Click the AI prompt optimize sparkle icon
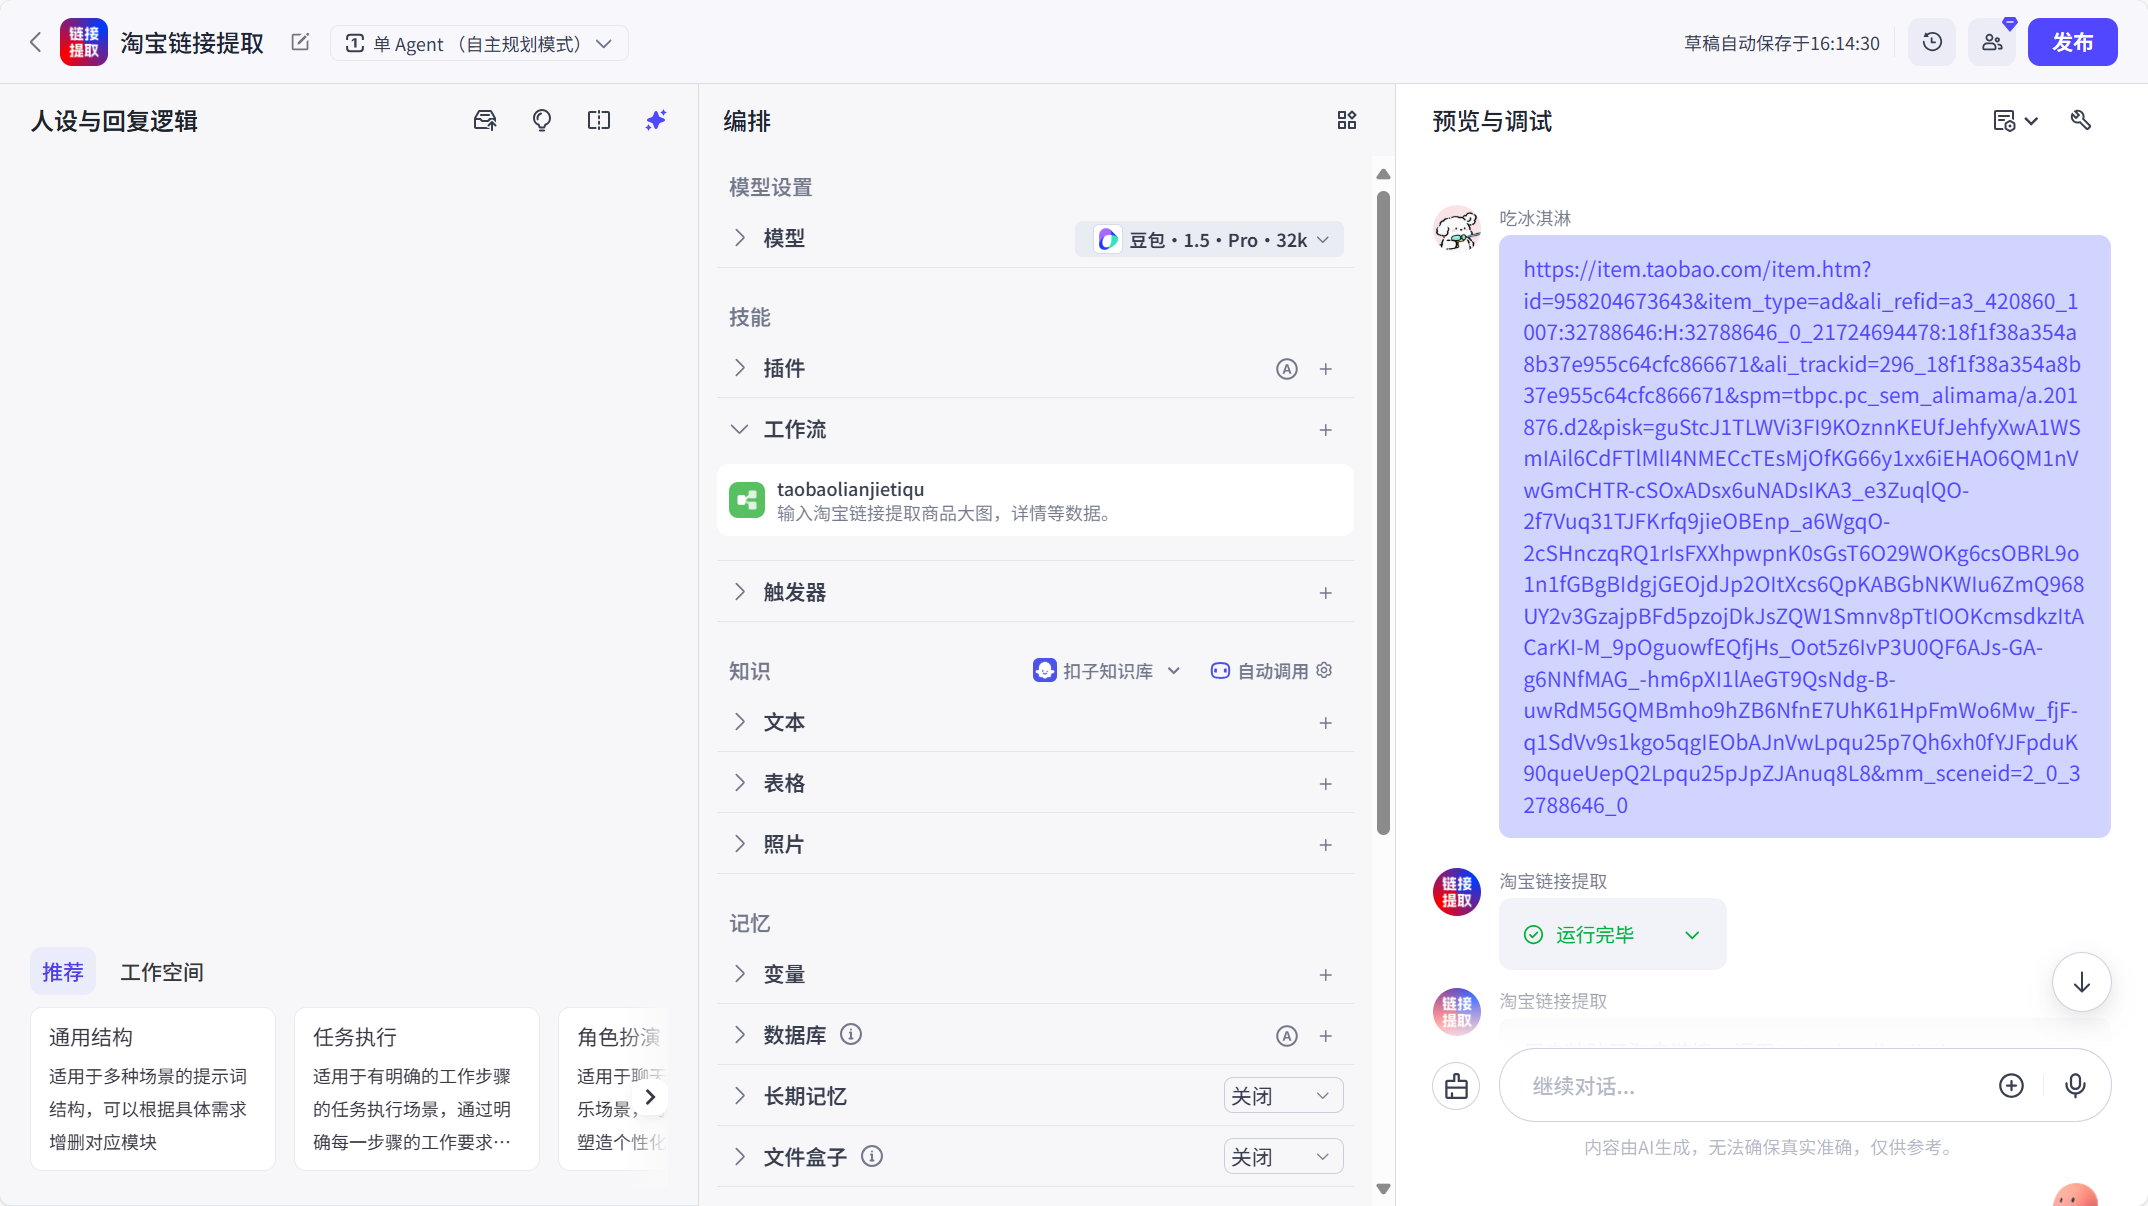 click(655, 120)
